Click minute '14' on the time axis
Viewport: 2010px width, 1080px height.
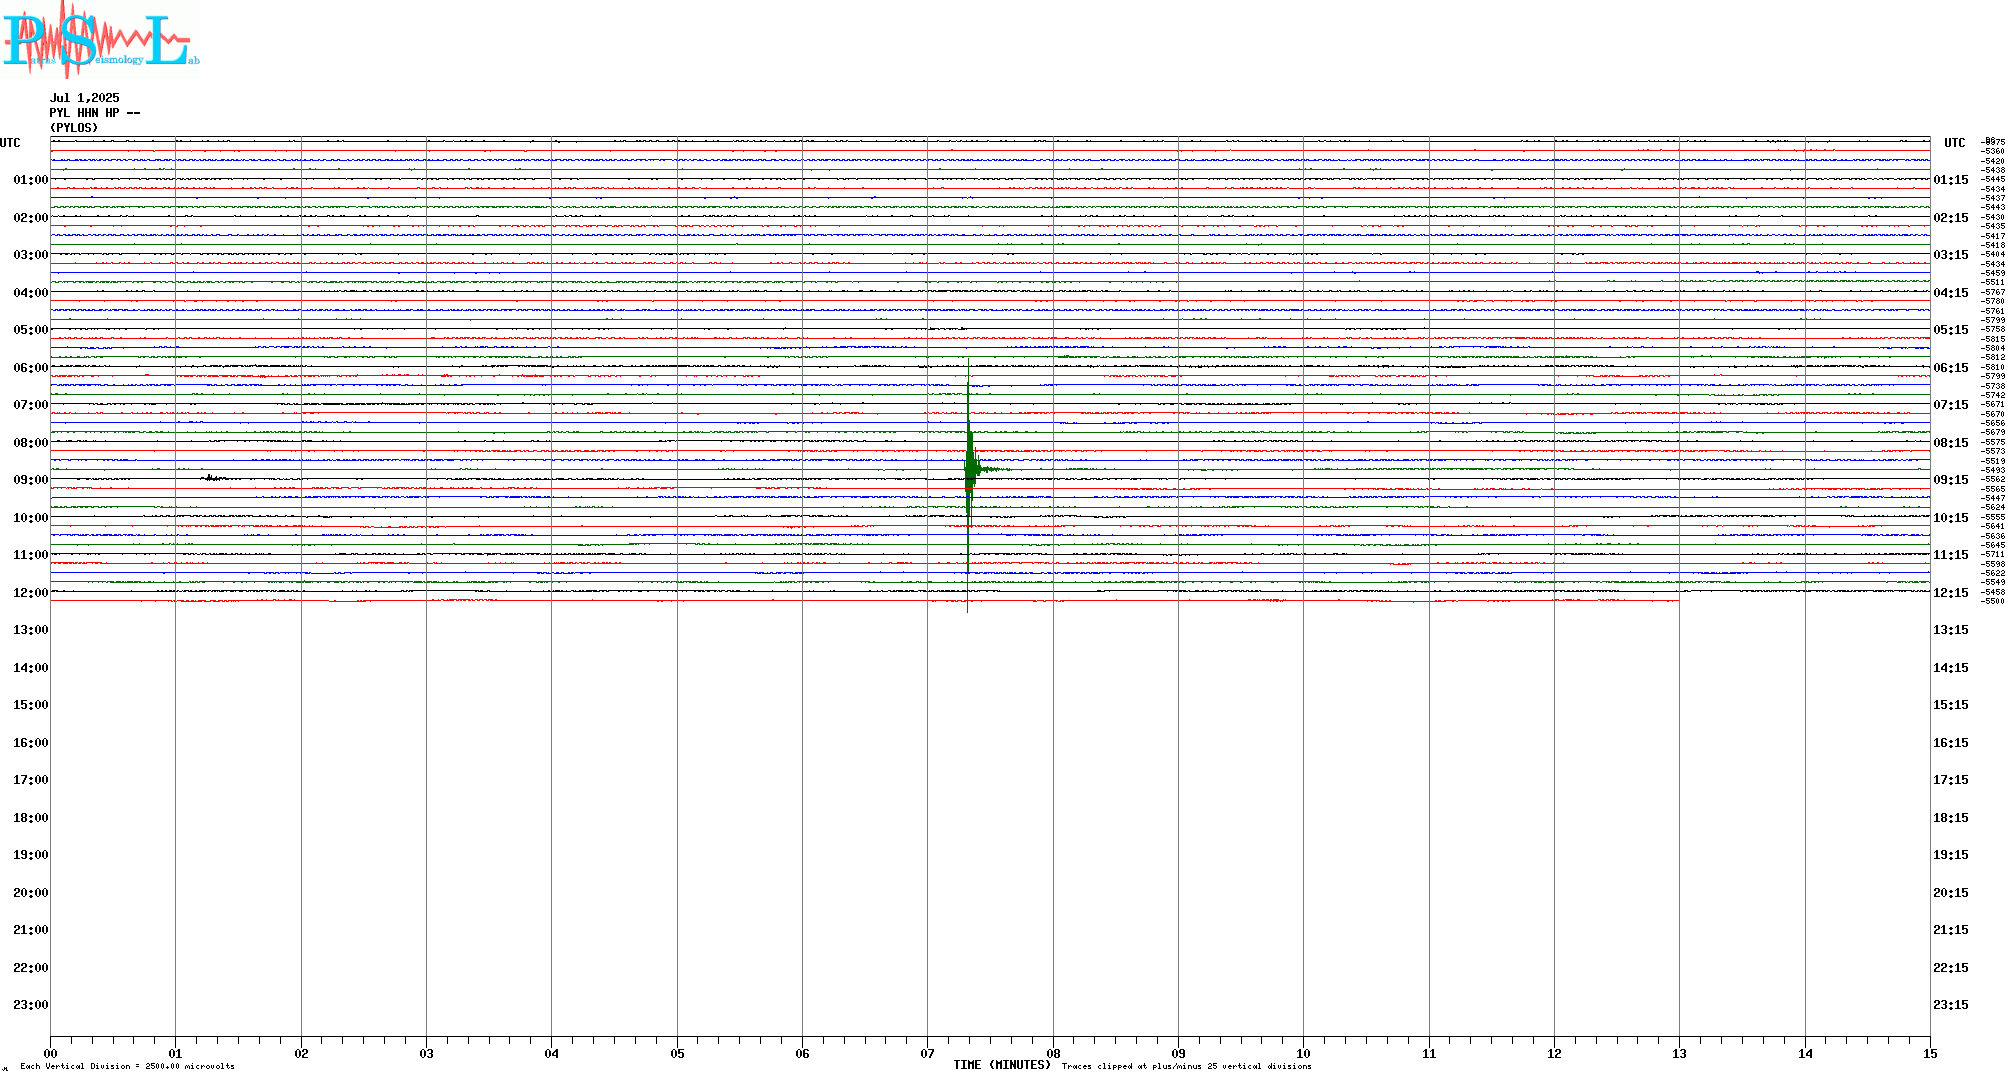click(x=1805, y=1053)
